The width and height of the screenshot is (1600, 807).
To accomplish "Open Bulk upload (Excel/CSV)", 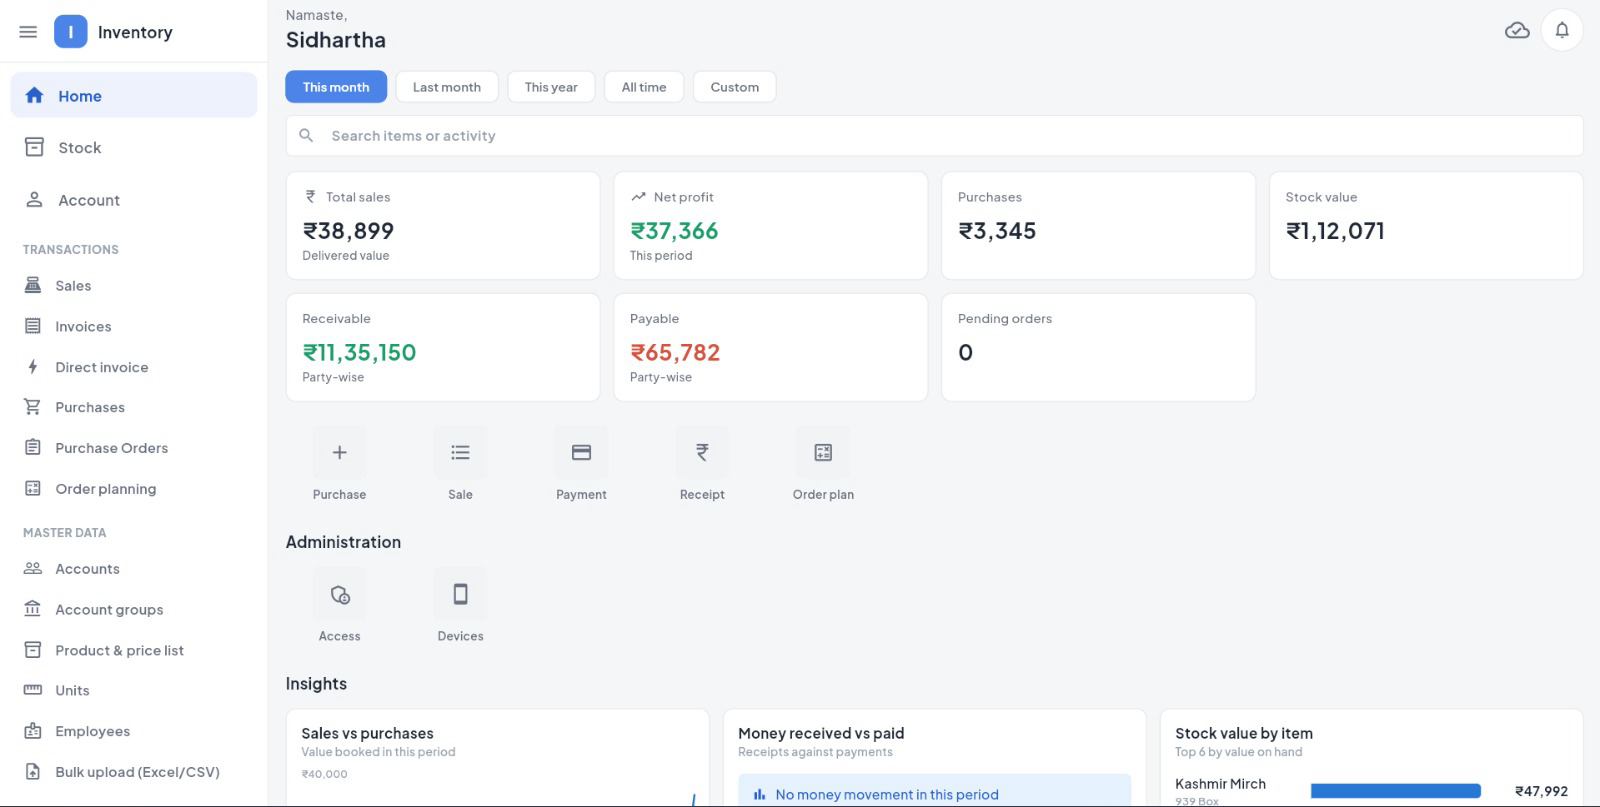I will [134, 772].
